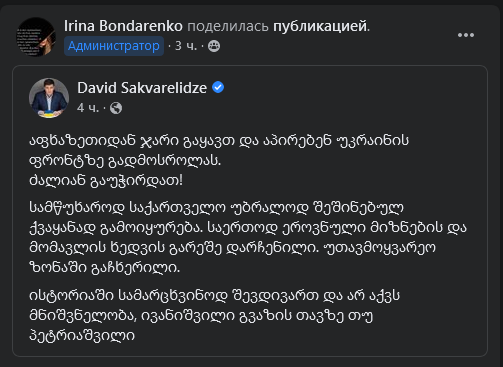Image resolution: width=503 pixels, height=367 pixels.
Task: Open the "3 ч." timestamp link
Action: coord(186,46)
